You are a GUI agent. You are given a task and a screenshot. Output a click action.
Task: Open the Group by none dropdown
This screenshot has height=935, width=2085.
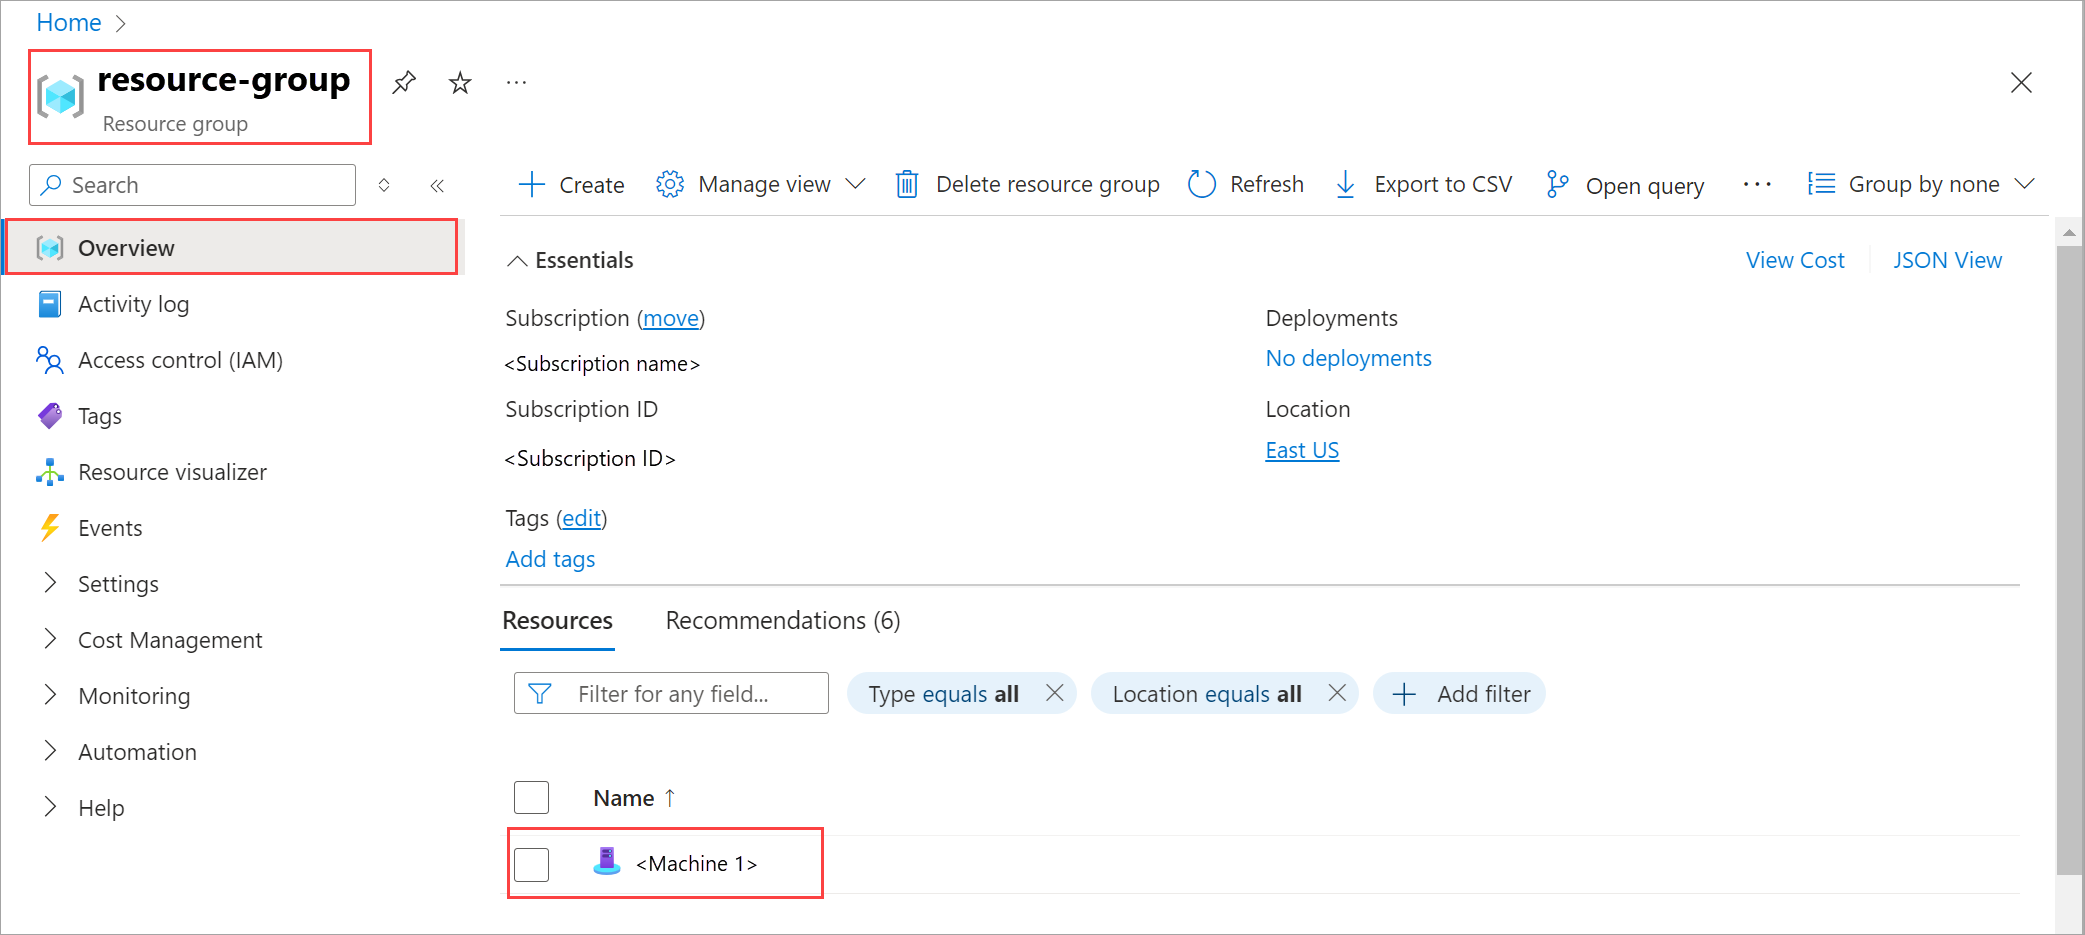[1921, 185]
